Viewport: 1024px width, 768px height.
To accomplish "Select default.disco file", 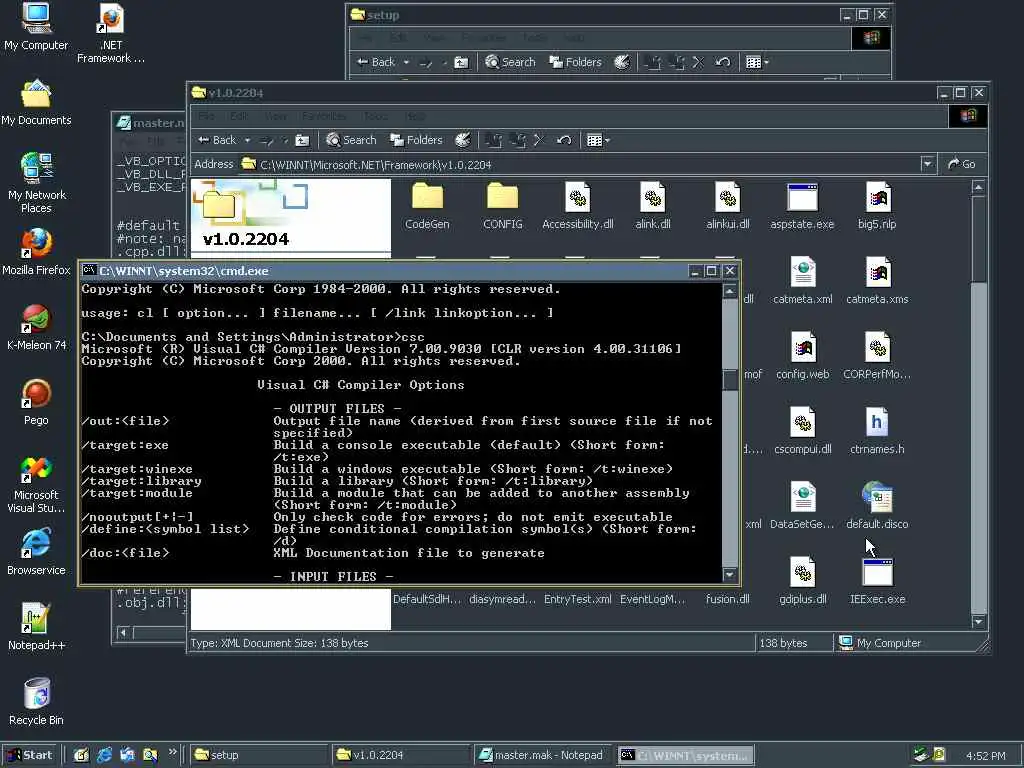I will (877, 507).
